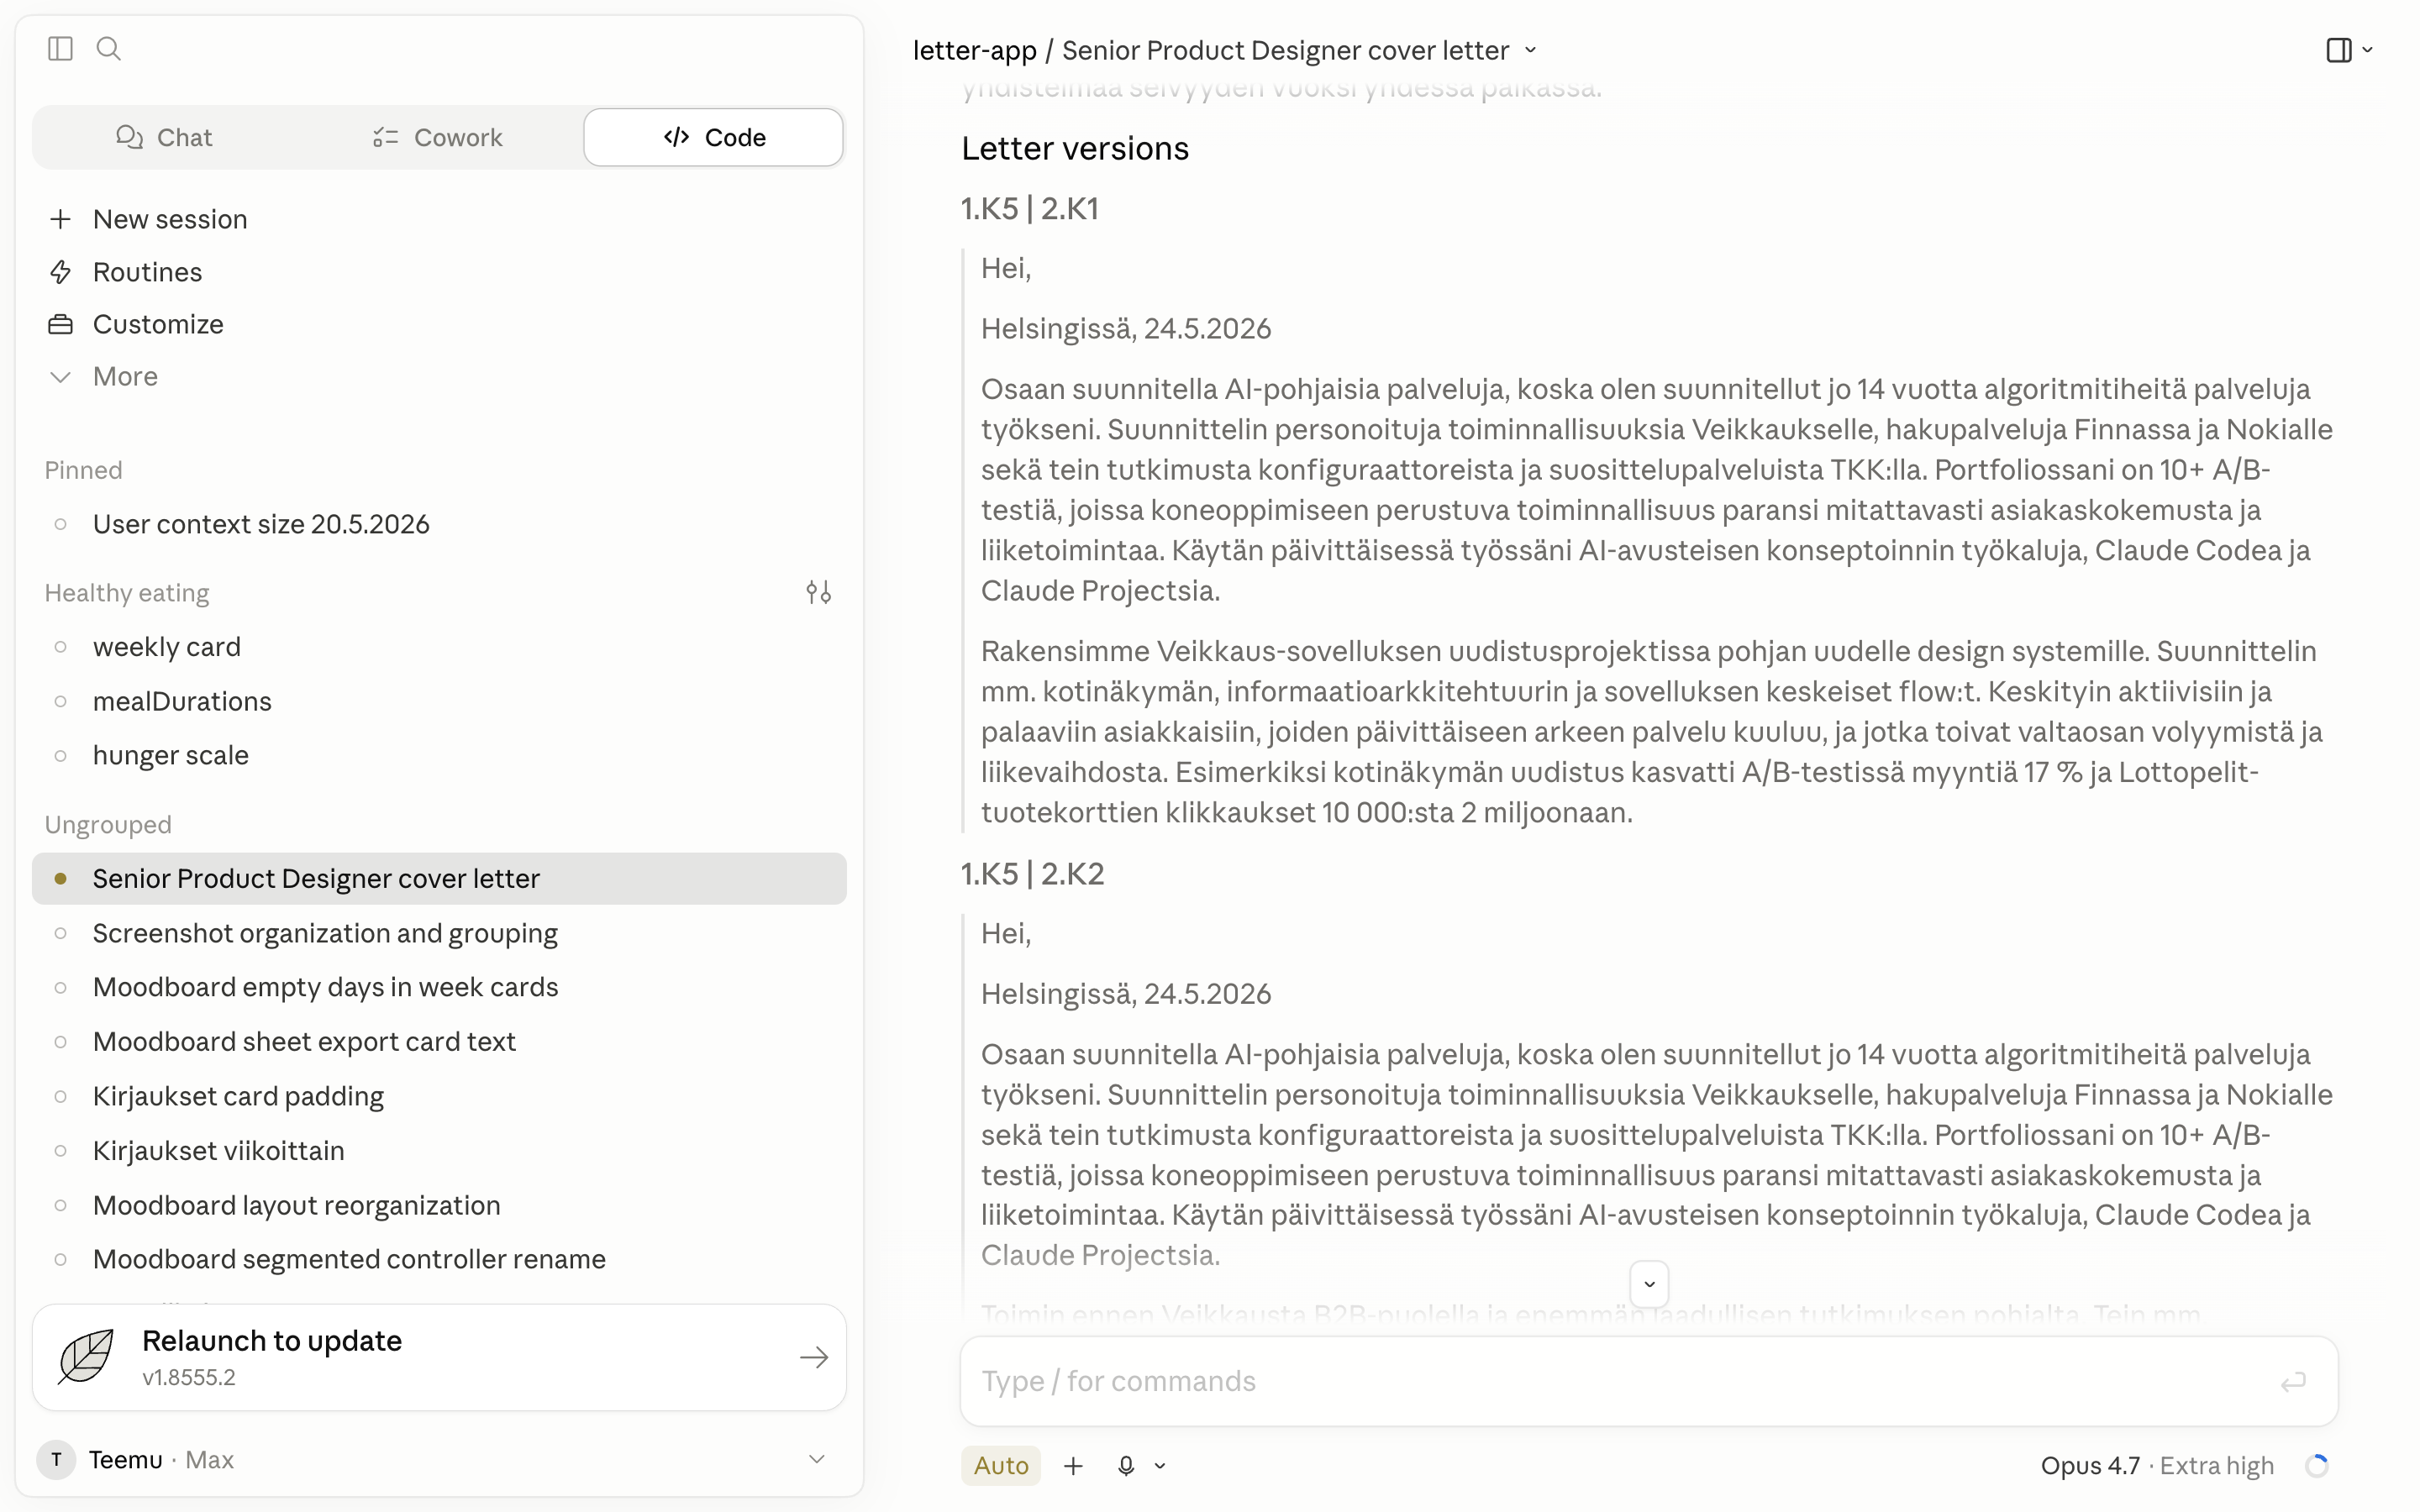2420x1512 pixels.
Task: Click the Ungrouped section label
Action: pyautogui.click(x=108, y=824)
